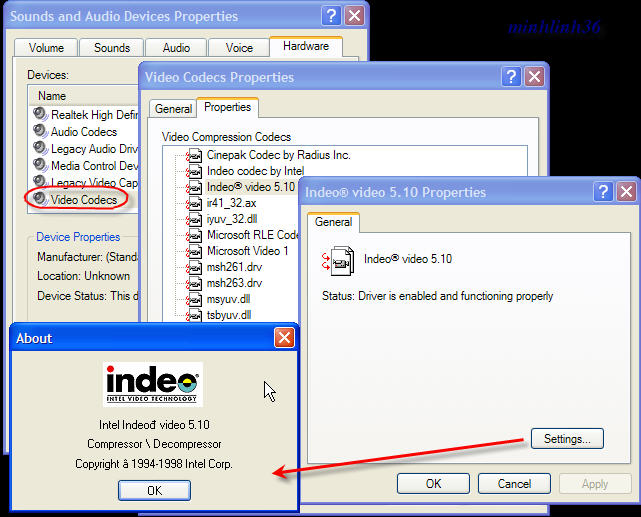Select General tab in Indeo video Properties

(333, 222)
